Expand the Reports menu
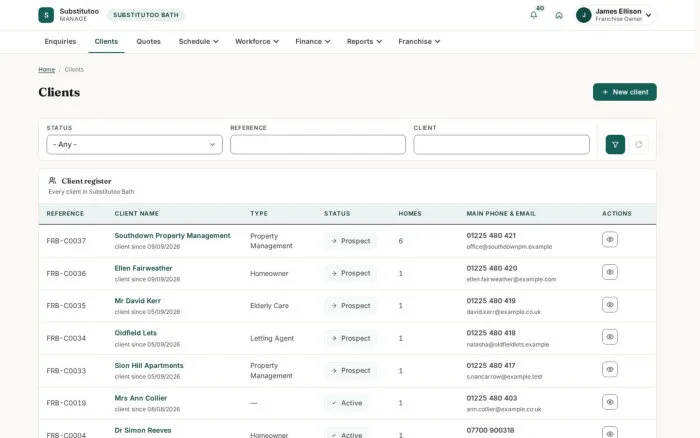700x438 pixels. tap(364, 42)
